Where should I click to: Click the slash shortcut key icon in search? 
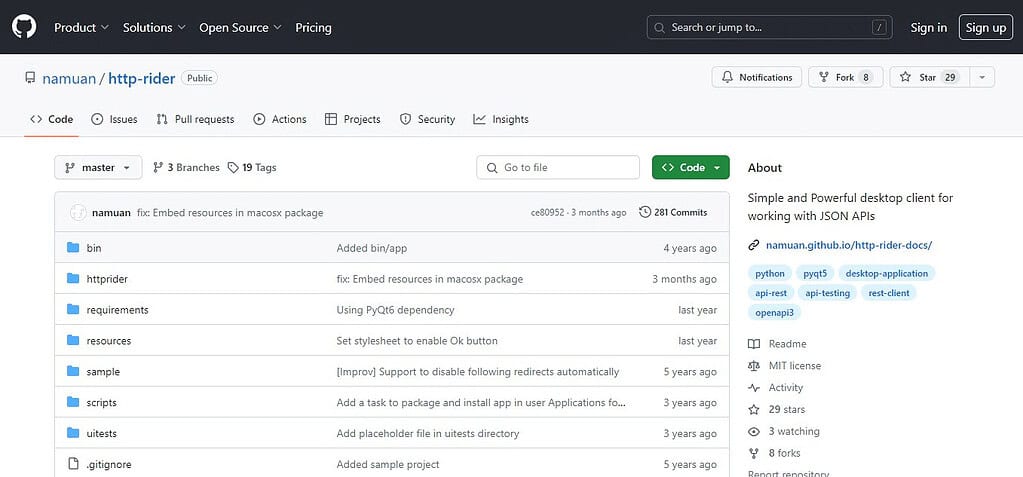tap(880, 27)
